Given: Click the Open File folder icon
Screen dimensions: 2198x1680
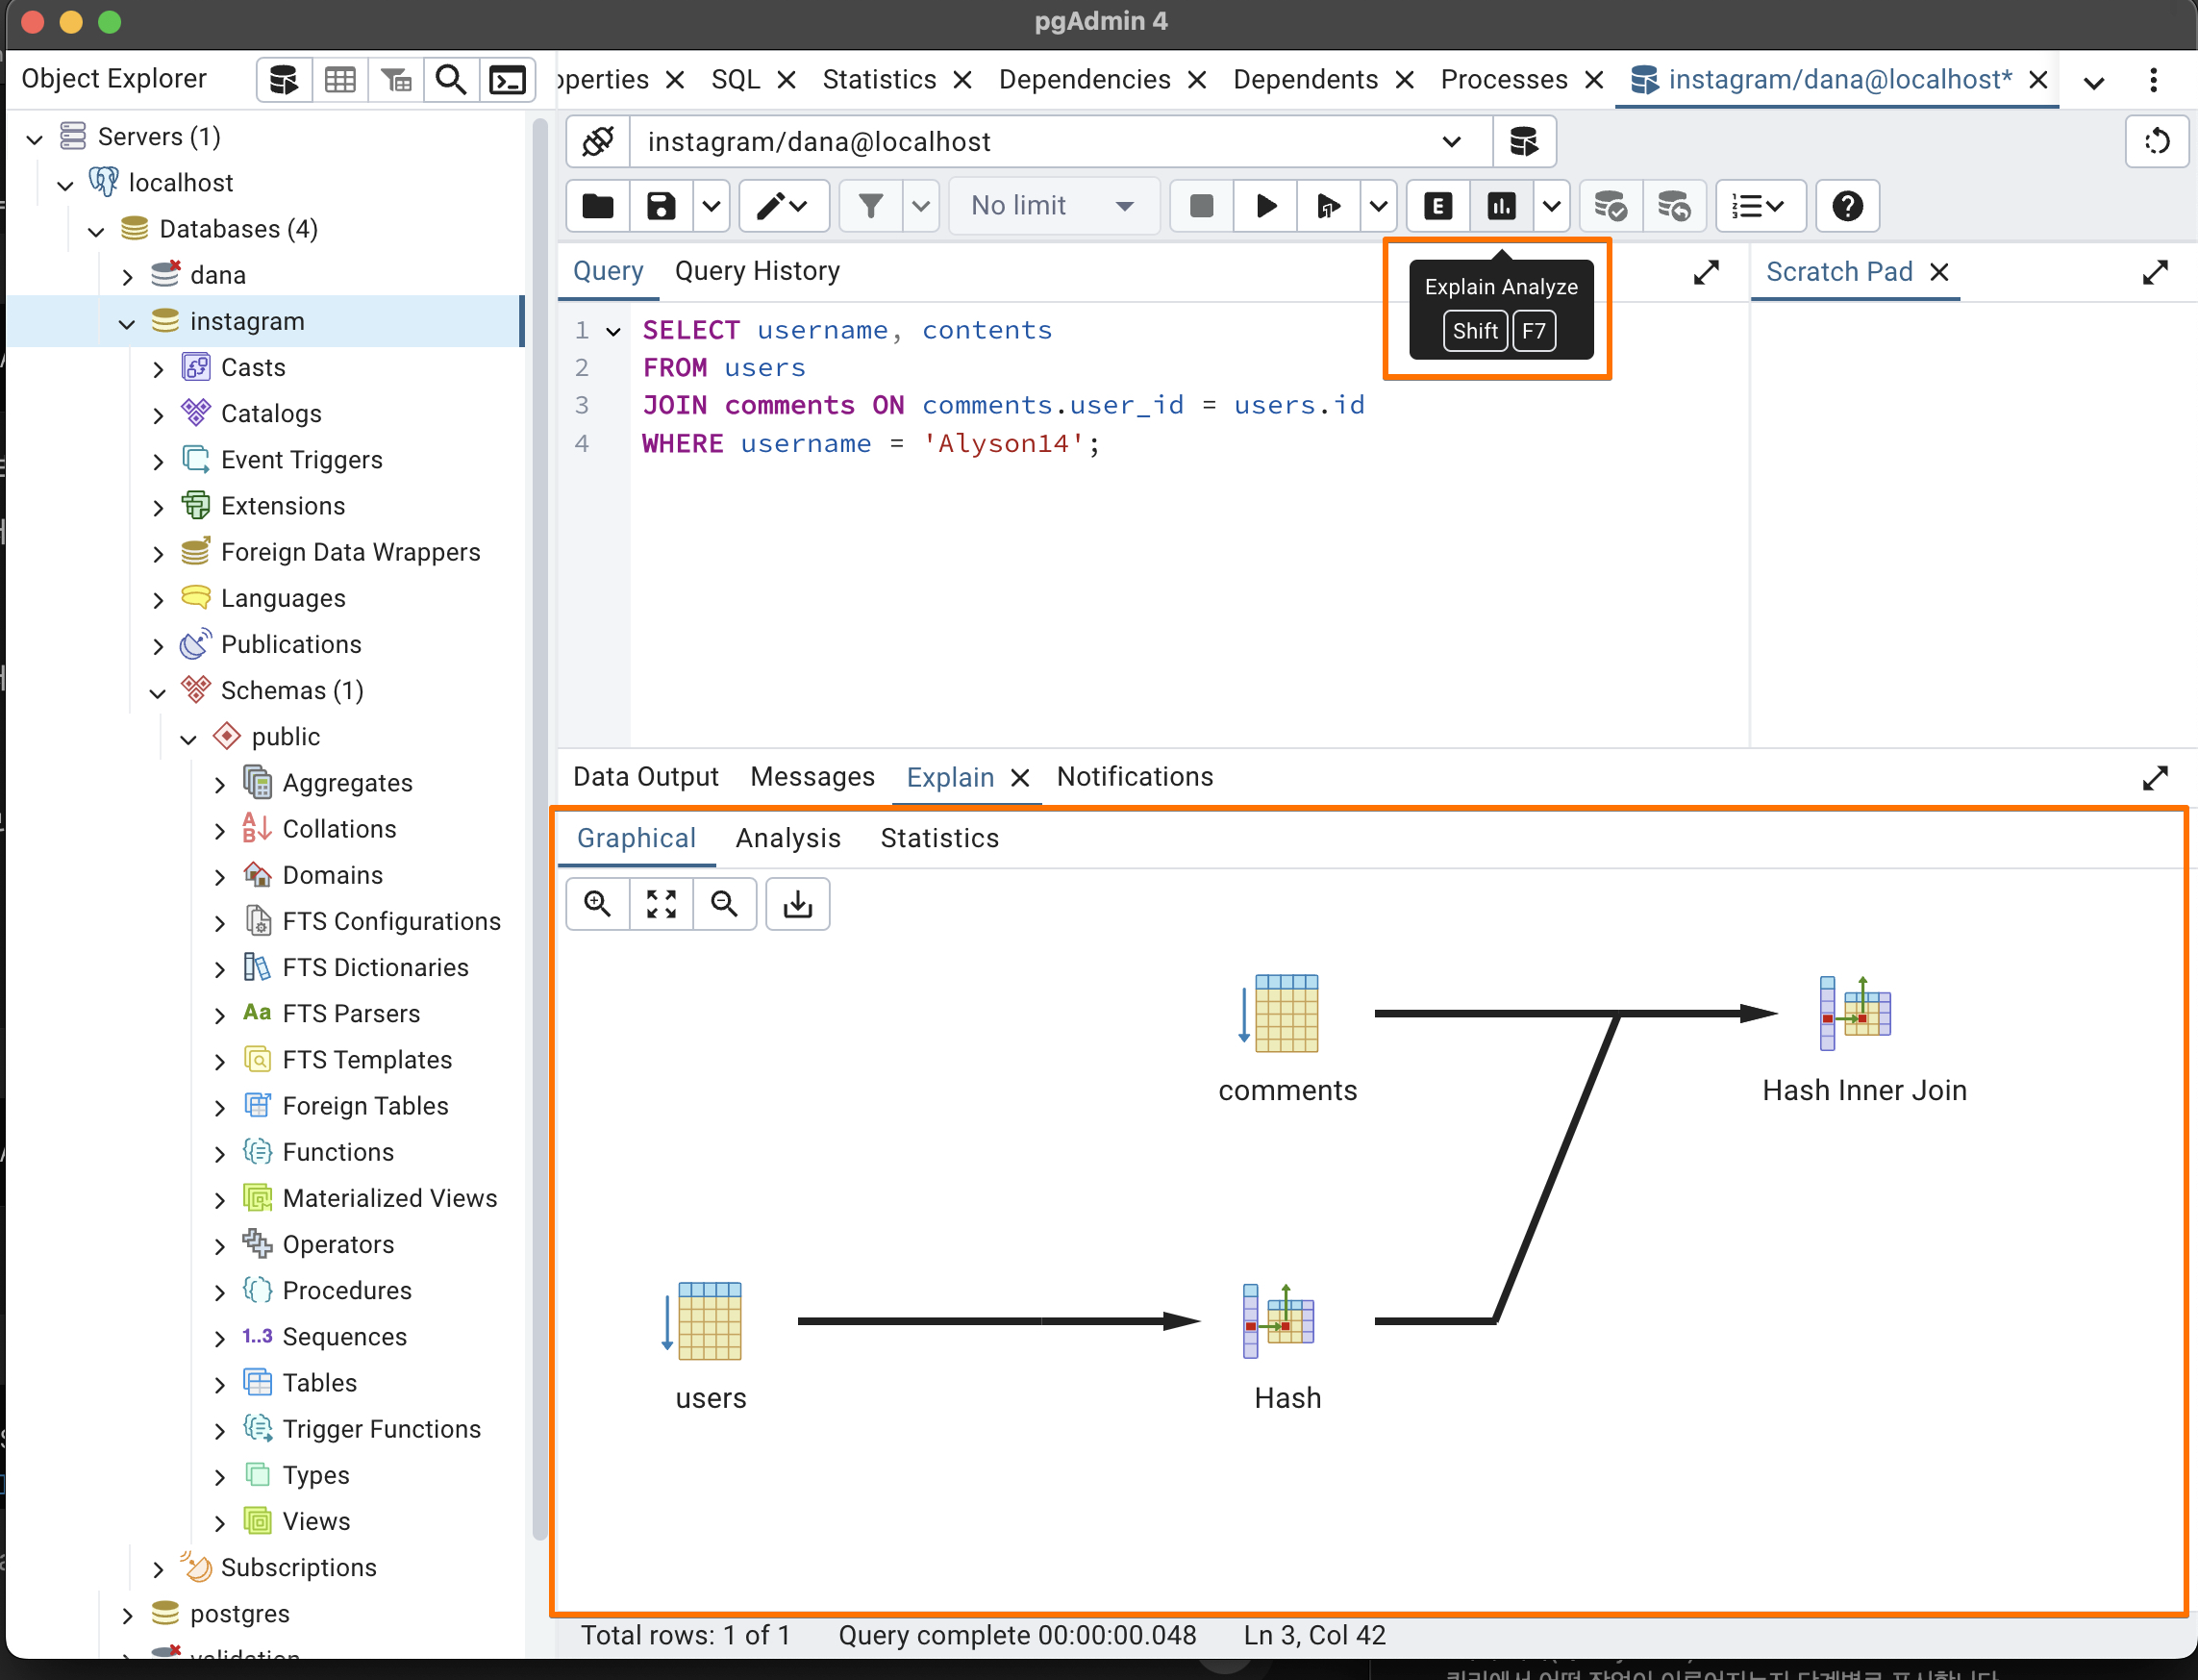Looking at the screenshot, I should tap(598, 206).
